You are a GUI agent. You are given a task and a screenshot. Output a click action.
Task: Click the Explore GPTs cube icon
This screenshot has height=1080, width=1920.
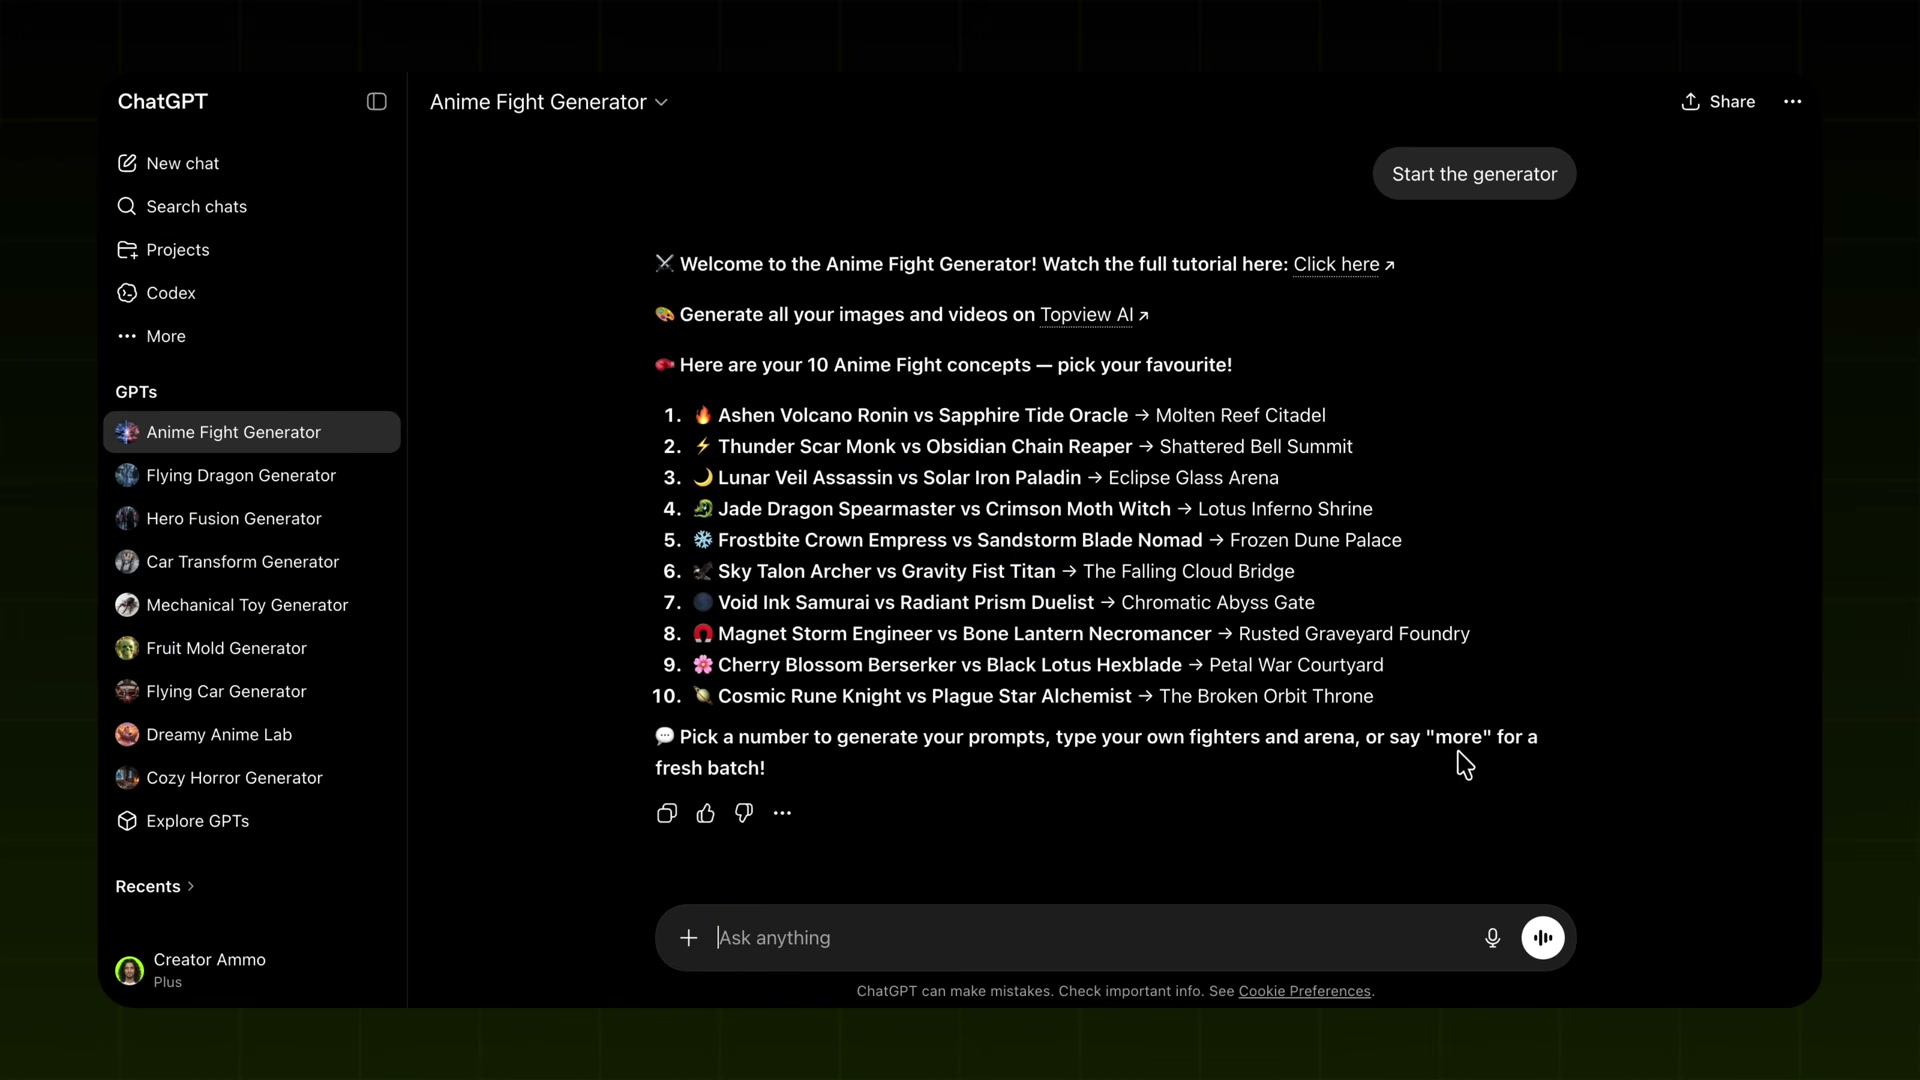127,821
